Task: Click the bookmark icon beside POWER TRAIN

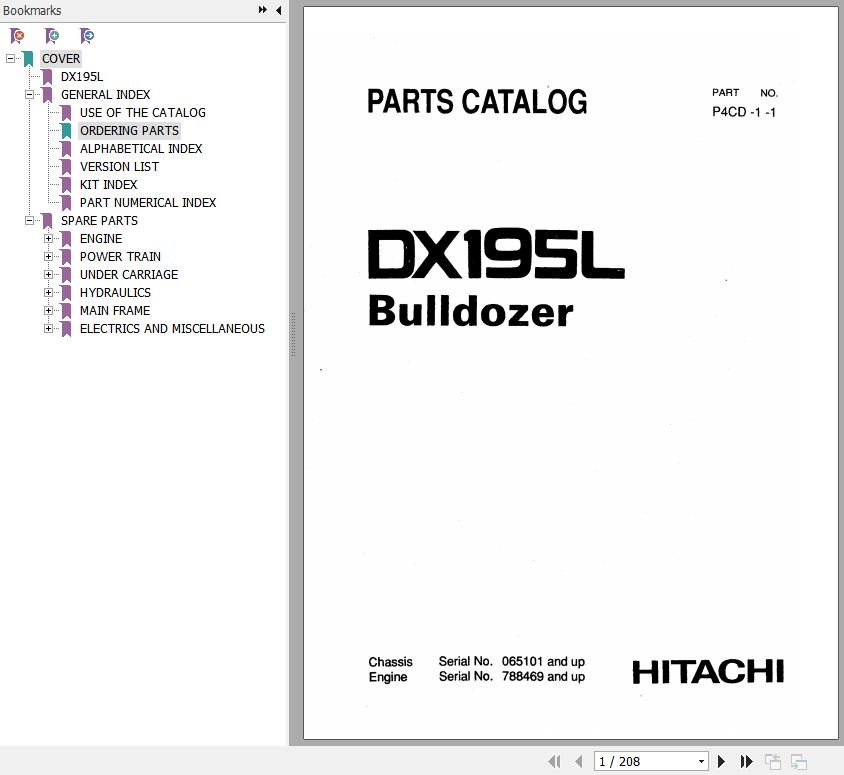Action: tap(66, 257)
